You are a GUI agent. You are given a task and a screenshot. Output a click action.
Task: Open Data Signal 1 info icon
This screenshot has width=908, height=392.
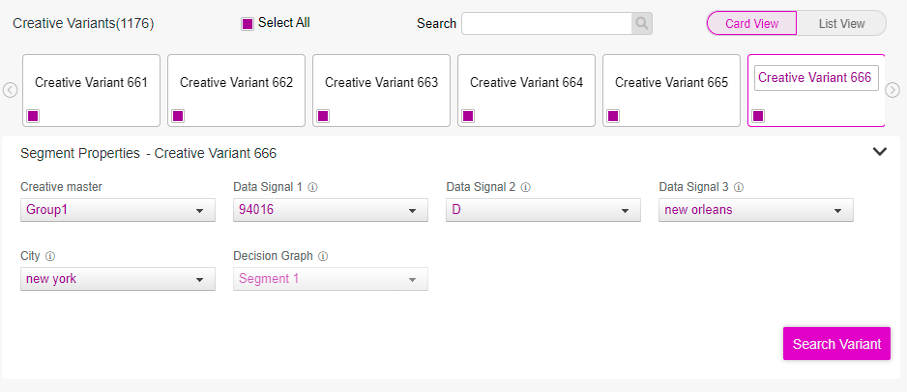click(313, 187)
